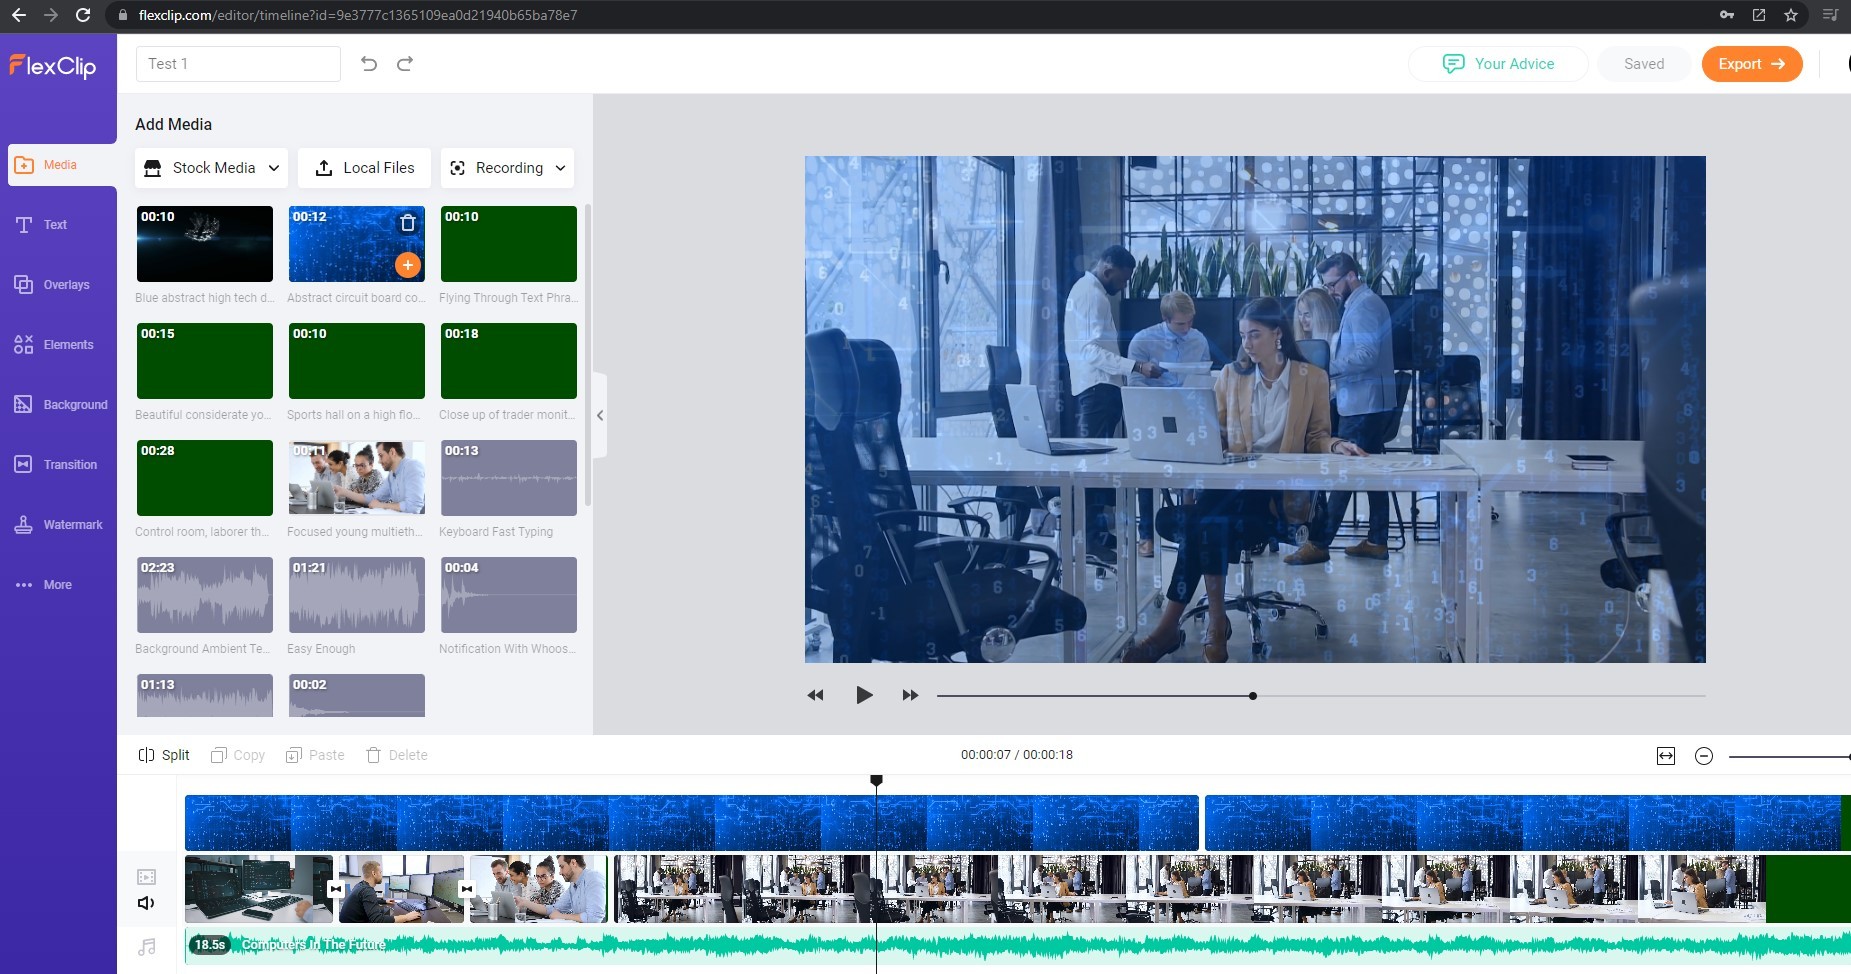Click the Export button
Image resolution: width=1851 pixels, height=974 pixels.
(x=1751, y=64)
